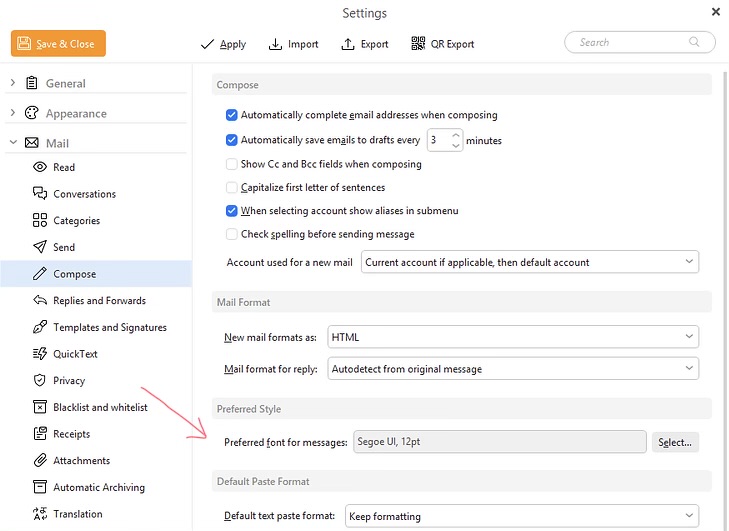Click the QuickText lightning icon
The image size is (729, 531).
(x=40, y=353)
